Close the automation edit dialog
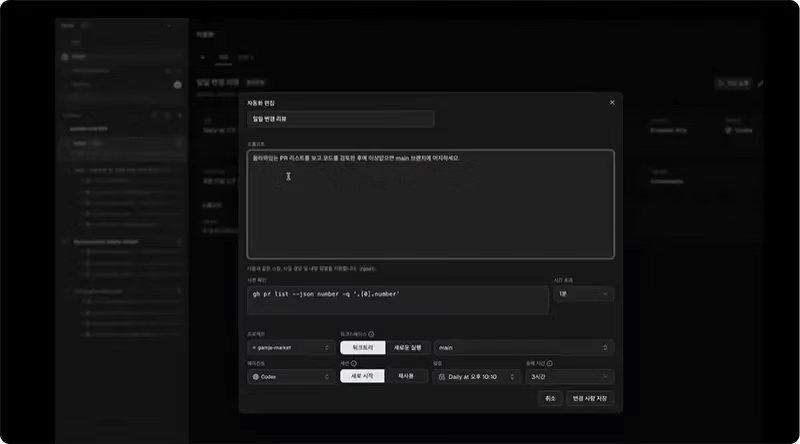The height and width of the screenshot is (444, 800). coord(612,103)
